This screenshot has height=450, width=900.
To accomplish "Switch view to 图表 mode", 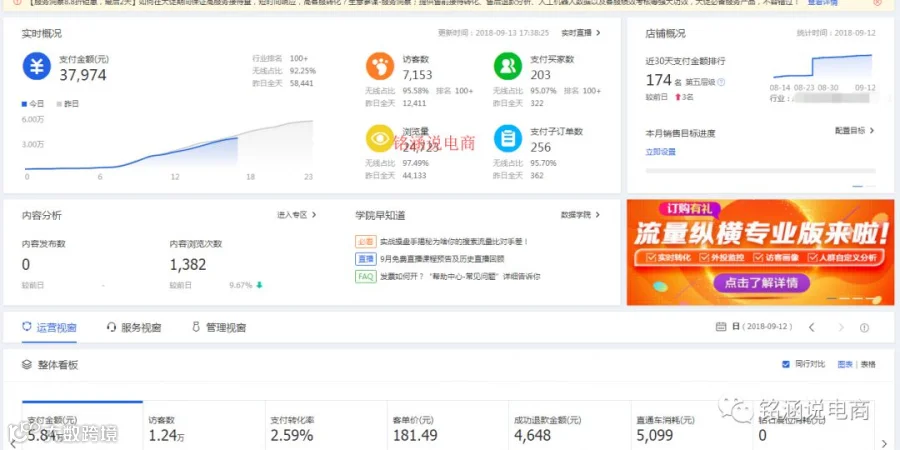I will (845, 364).
